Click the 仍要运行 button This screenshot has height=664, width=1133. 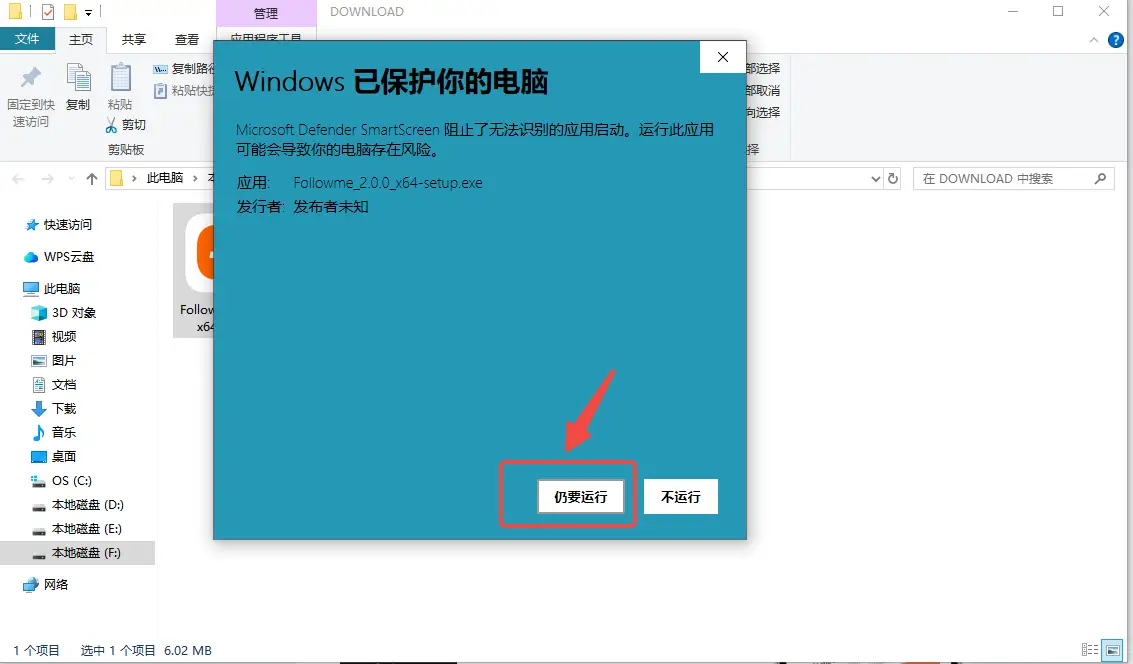pyautogui.click(x=580, y=496)
